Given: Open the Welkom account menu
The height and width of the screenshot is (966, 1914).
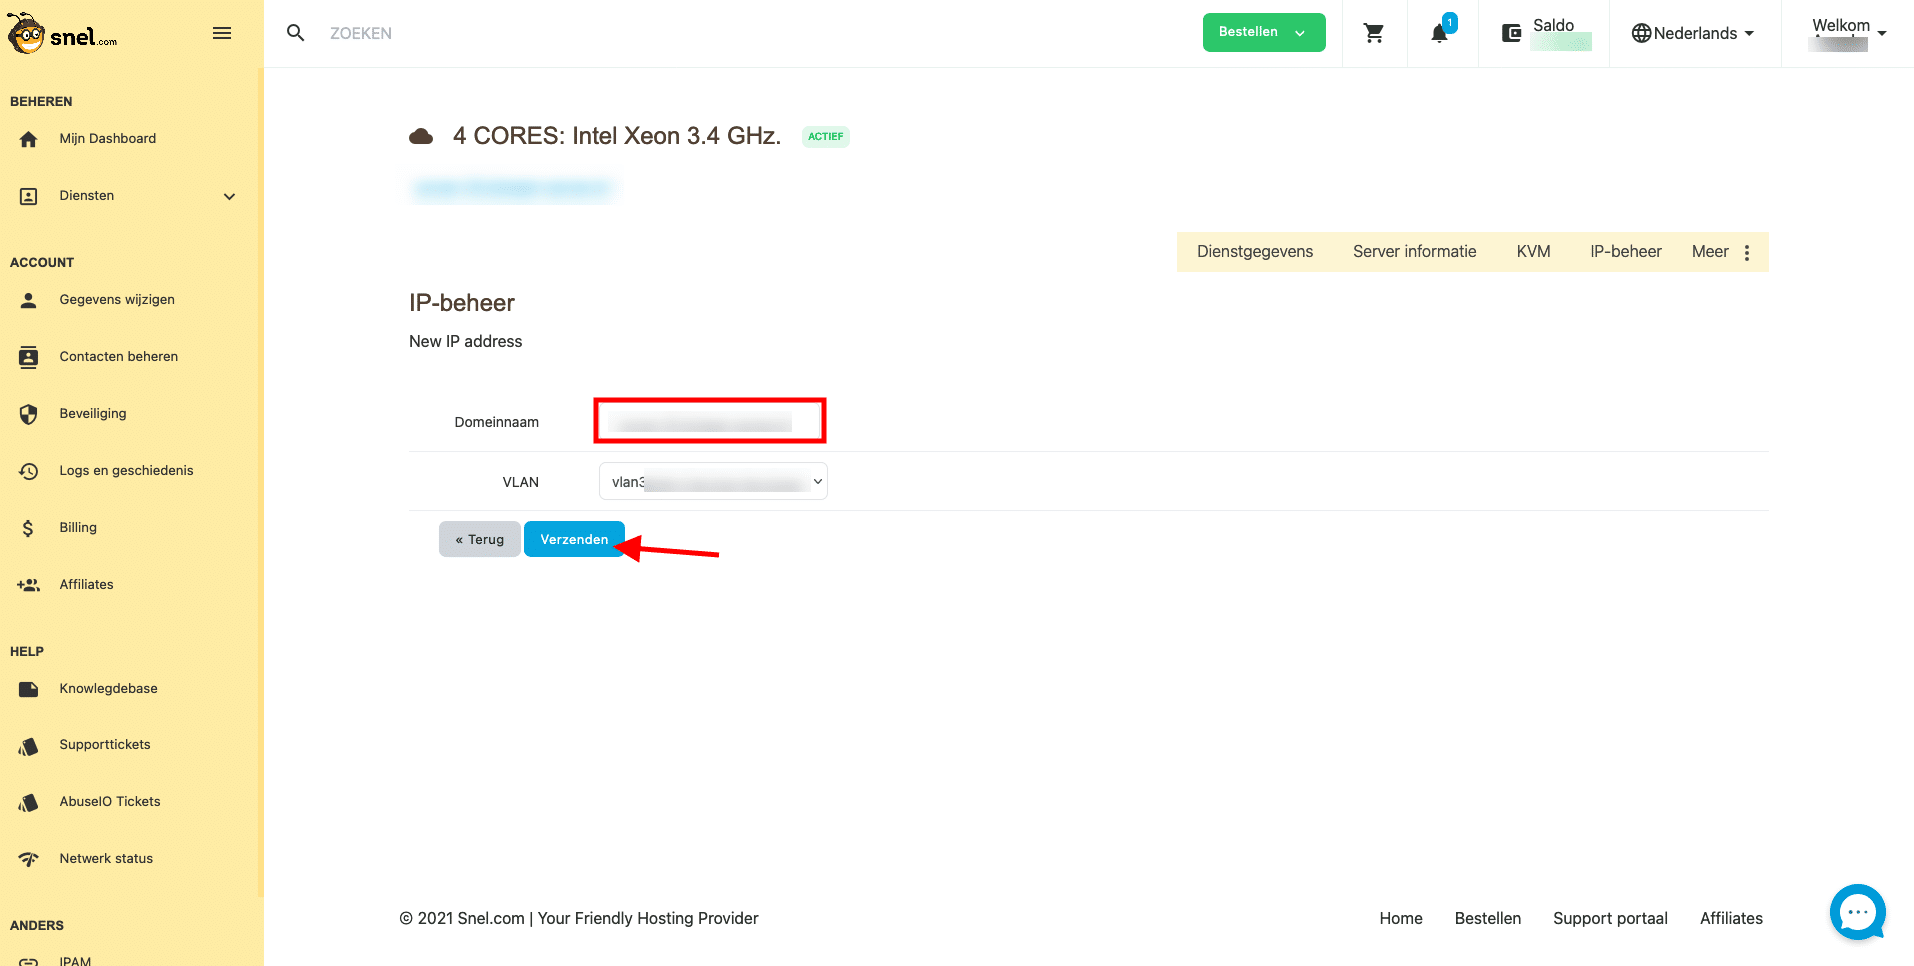Looking at the screenshot, I should click(x=1847, y=33).
